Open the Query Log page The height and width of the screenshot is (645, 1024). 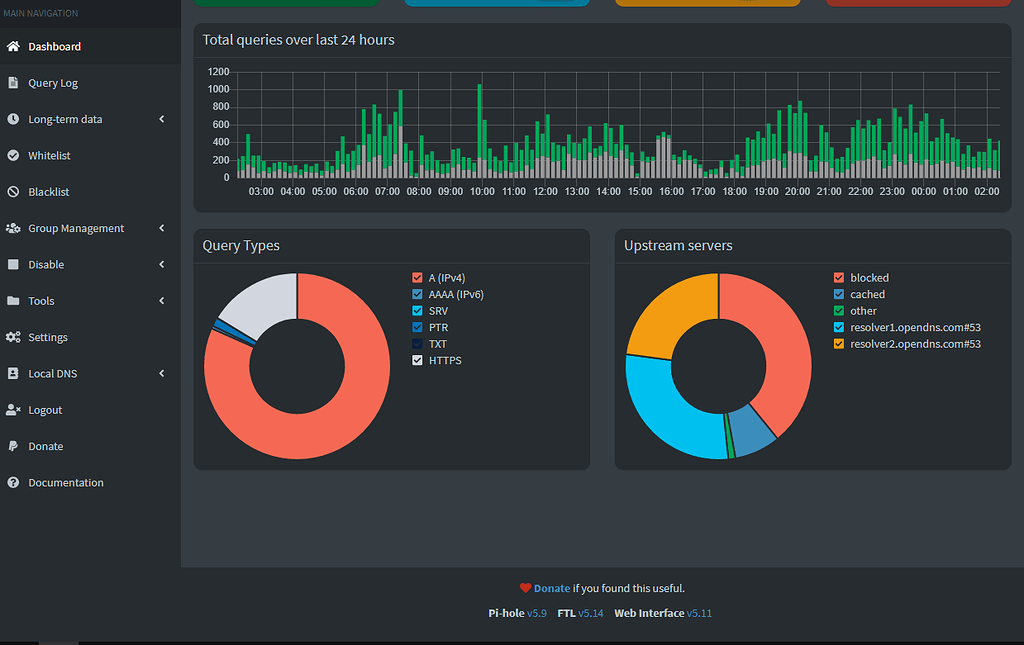[90, 83]
